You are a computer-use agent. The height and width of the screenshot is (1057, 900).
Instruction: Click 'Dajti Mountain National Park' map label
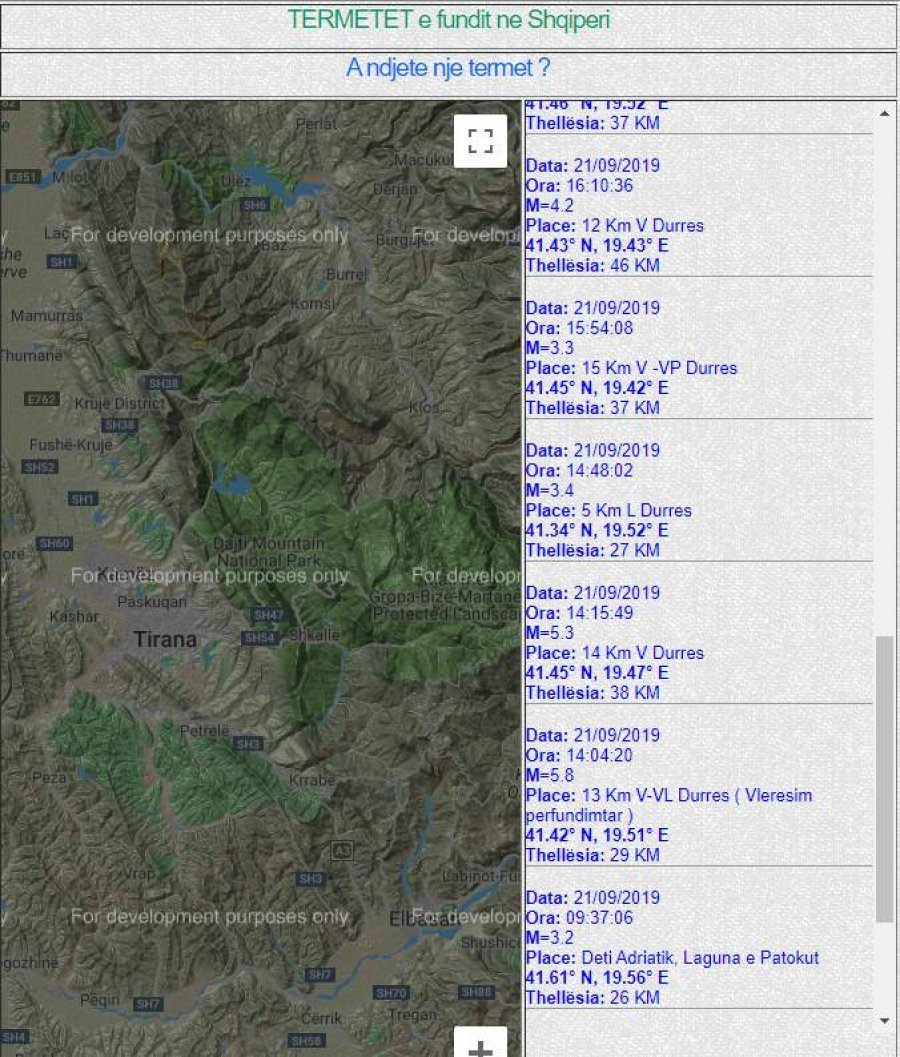coord(268,551)
